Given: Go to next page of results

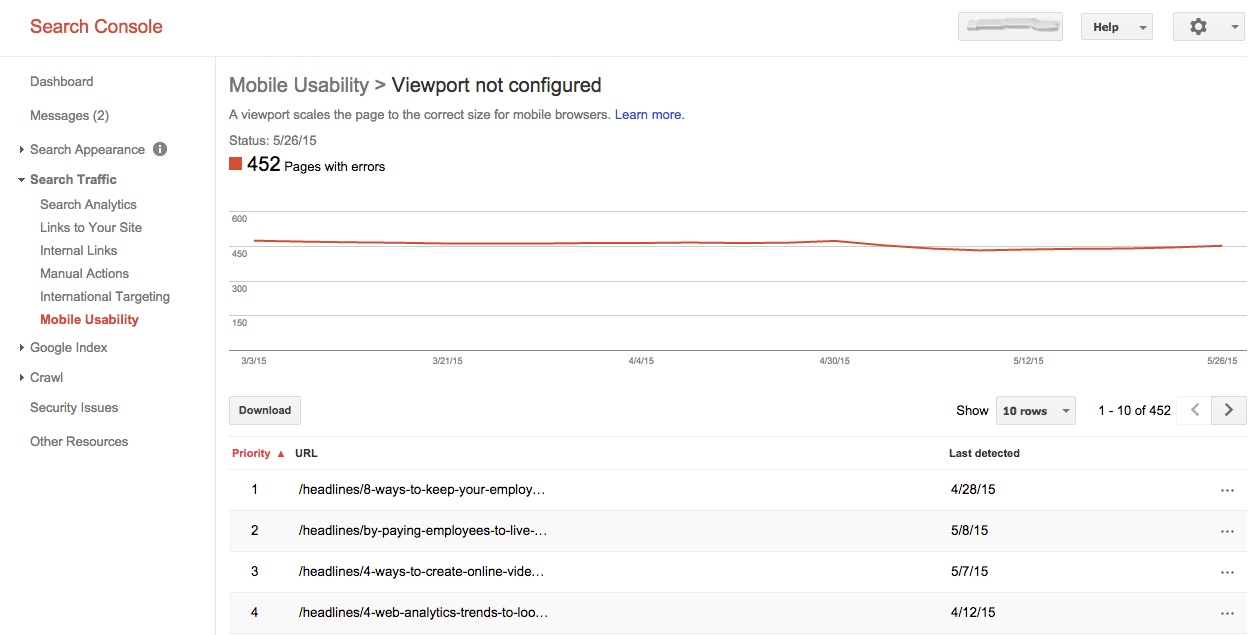Looking at the screenshot, I should click(1228, 410).
